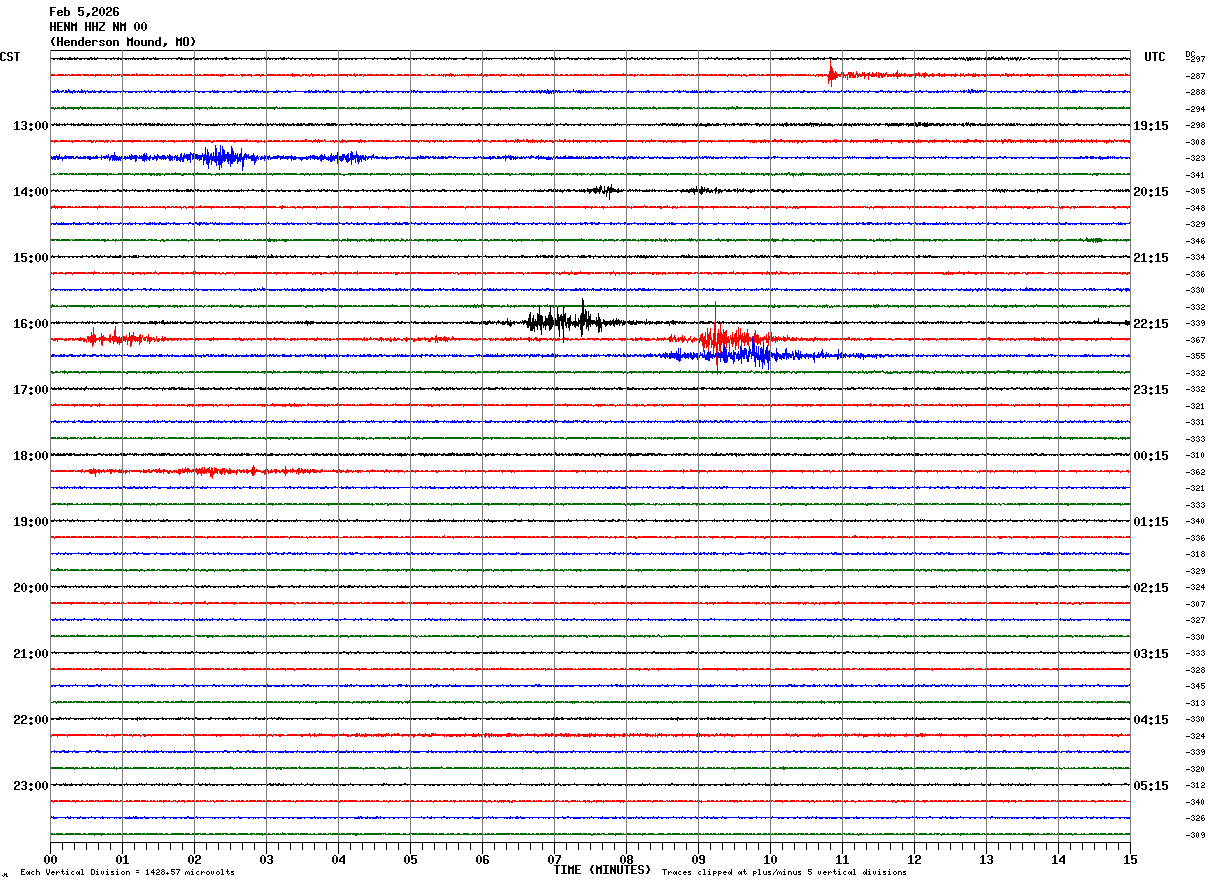Click the 23:00 CST time label

pos(30,786)
